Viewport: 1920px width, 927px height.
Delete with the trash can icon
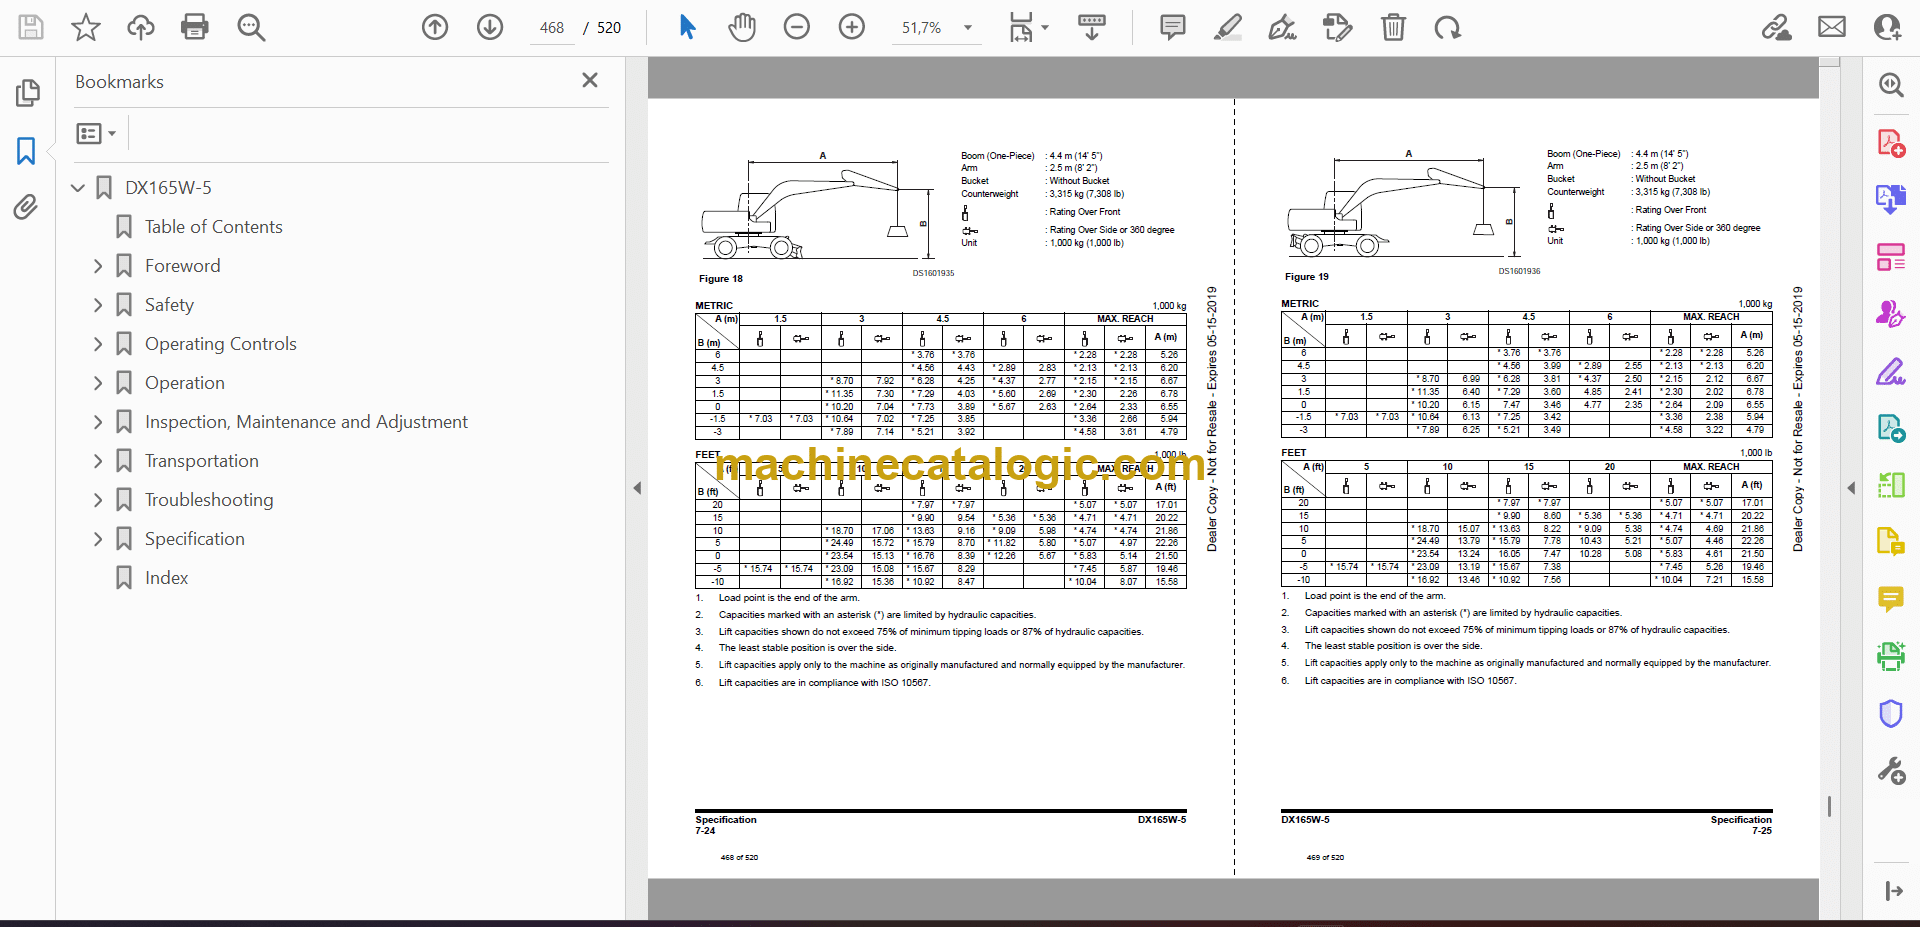pos(1393,27)
